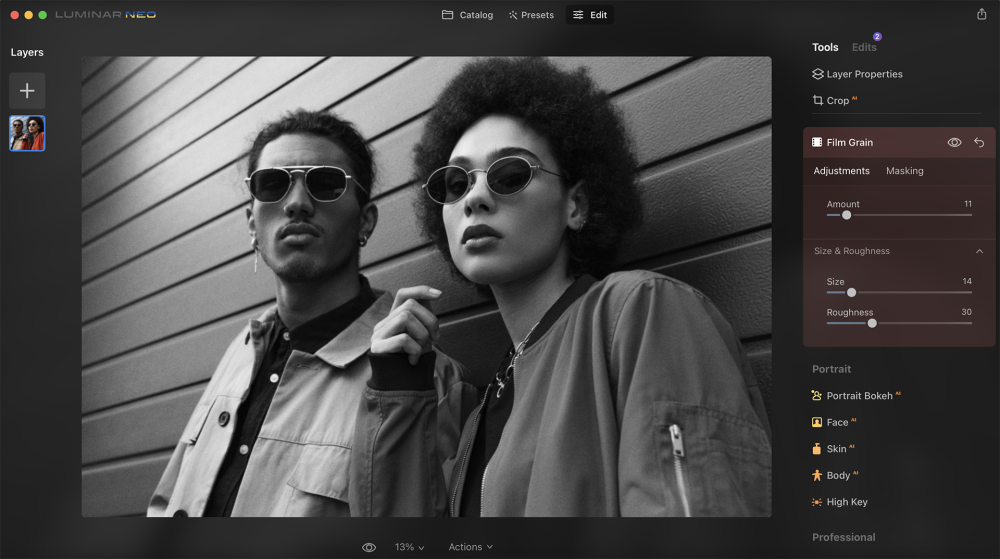Open the Crop tool
The height and width of the screenshot is (559, 1000).
click(834, 101)
